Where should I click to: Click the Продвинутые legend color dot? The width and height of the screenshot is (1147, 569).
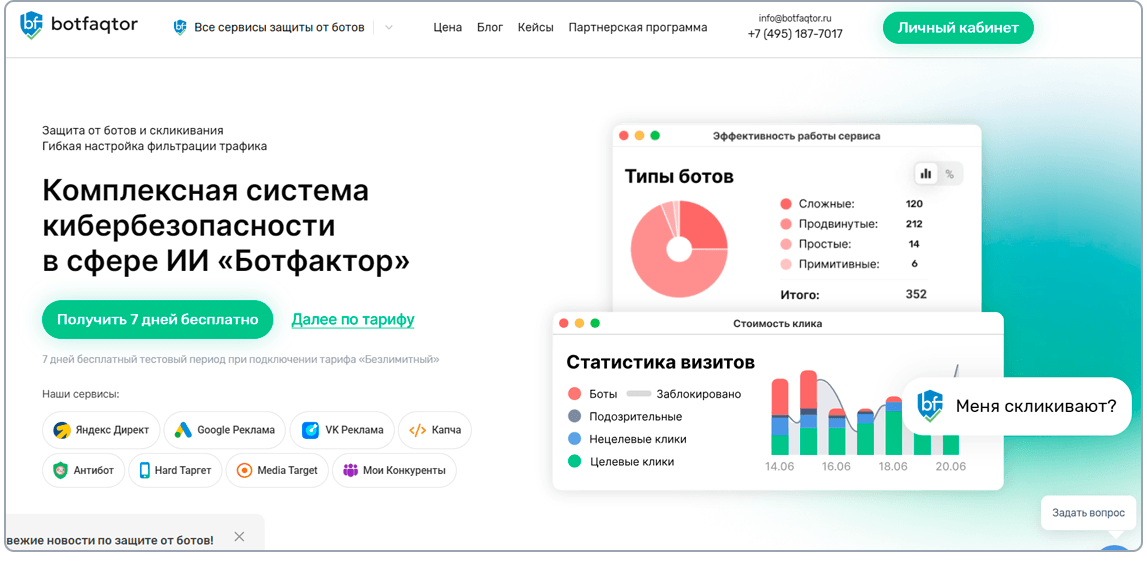pyautogui.click(x=786, y=225)
